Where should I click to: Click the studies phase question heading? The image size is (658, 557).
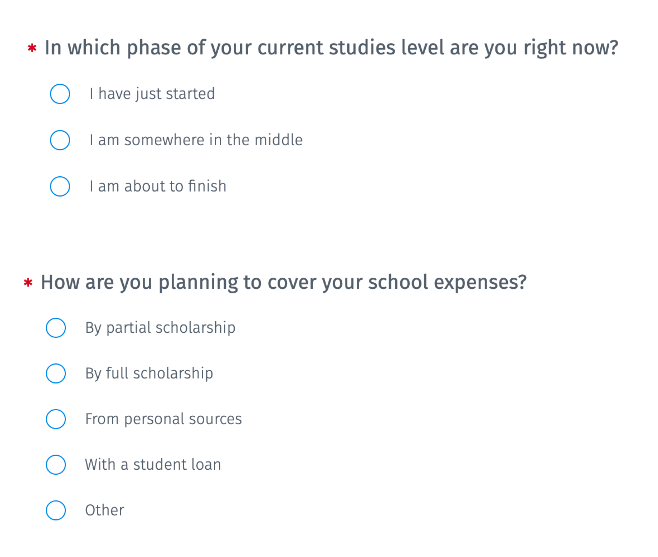(x=331, y=48)
